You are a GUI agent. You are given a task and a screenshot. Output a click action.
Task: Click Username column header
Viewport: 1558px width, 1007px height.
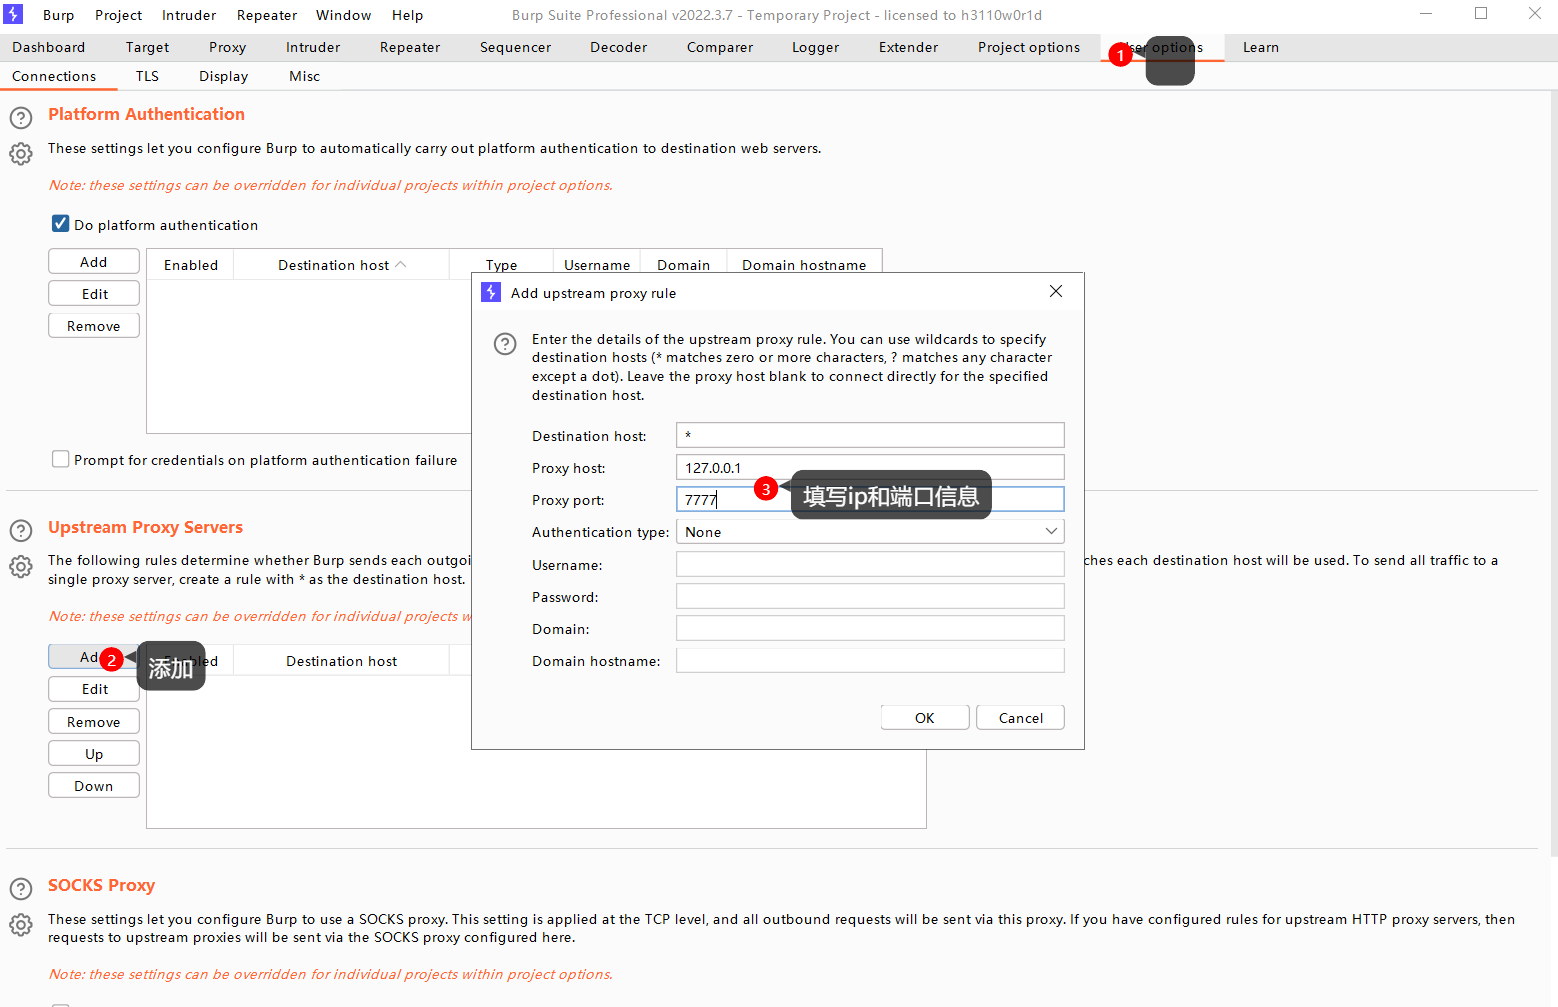click(x=597, y=265)
